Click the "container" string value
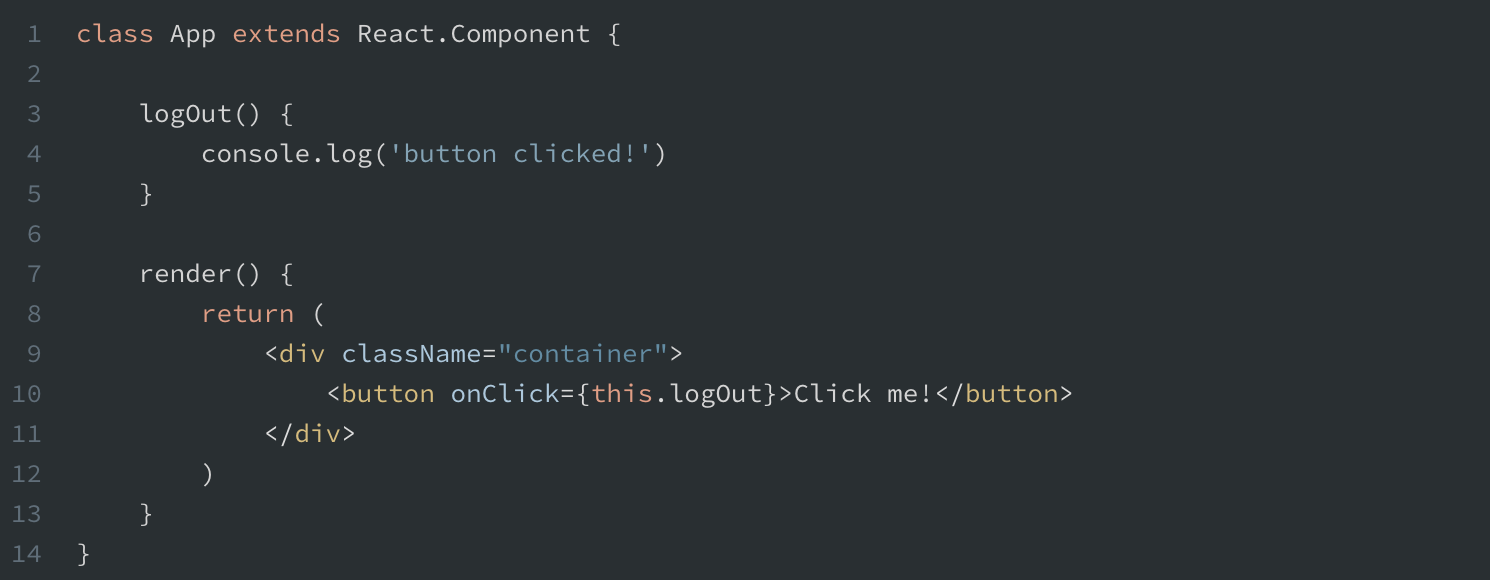 click(583, 354)
